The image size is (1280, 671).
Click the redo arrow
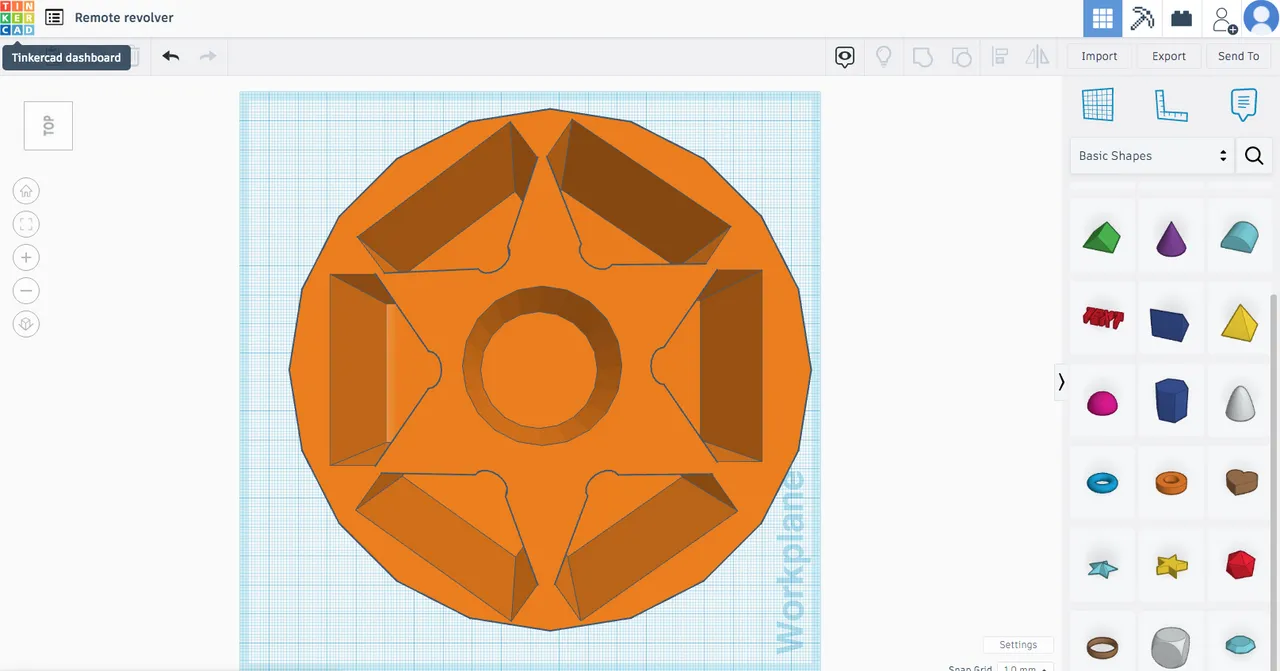coord(208,56)
